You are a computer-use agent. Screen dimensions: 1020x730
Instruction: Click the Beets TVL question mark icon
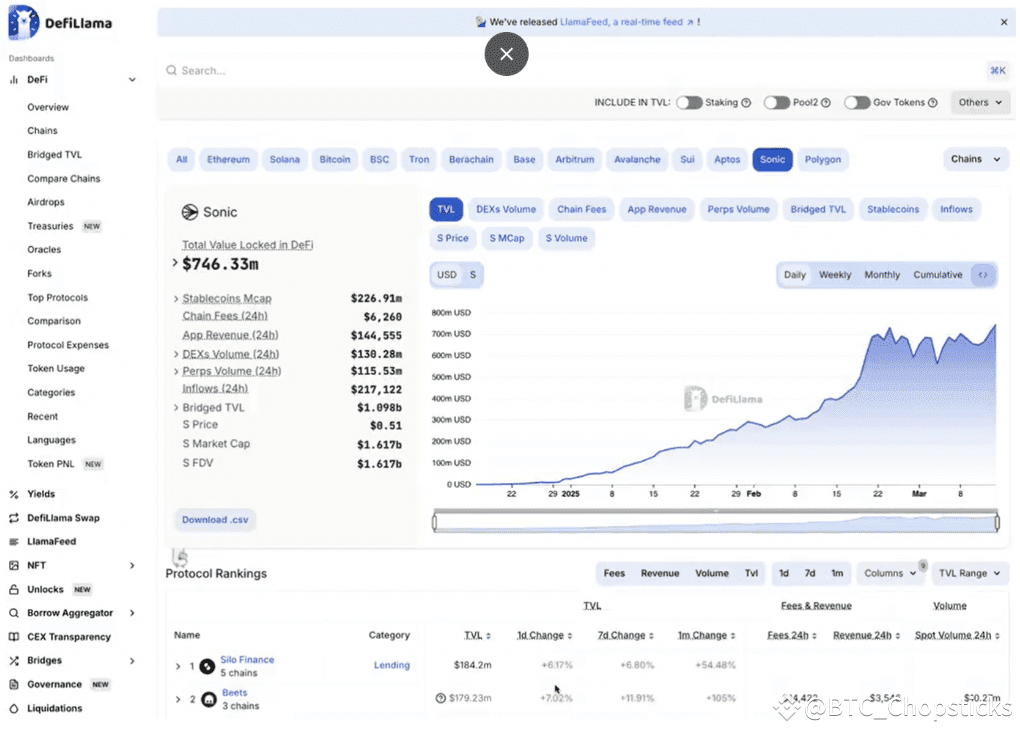click(440, 698)
